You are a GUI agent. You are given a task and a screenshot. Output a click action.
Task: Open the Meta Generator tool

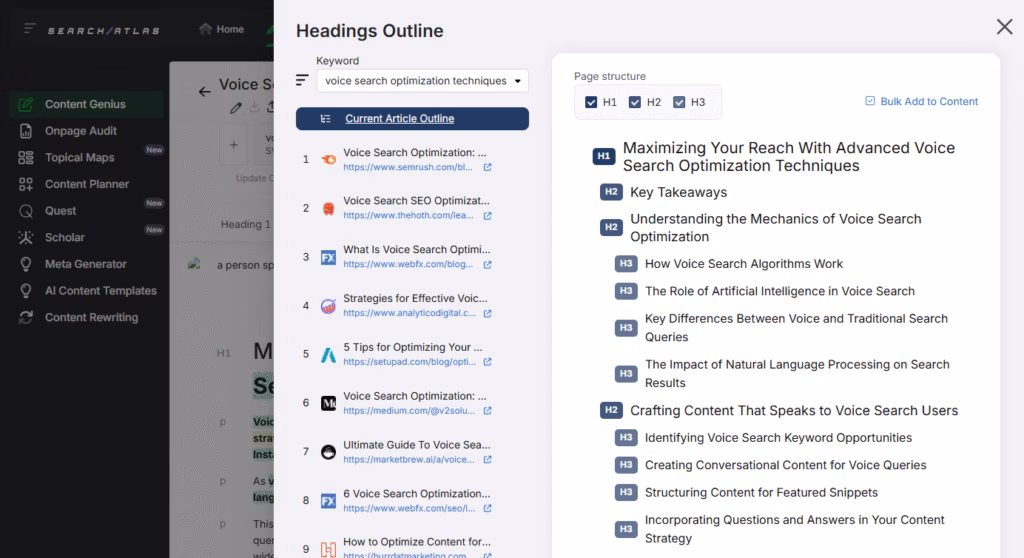coord(85,264)
